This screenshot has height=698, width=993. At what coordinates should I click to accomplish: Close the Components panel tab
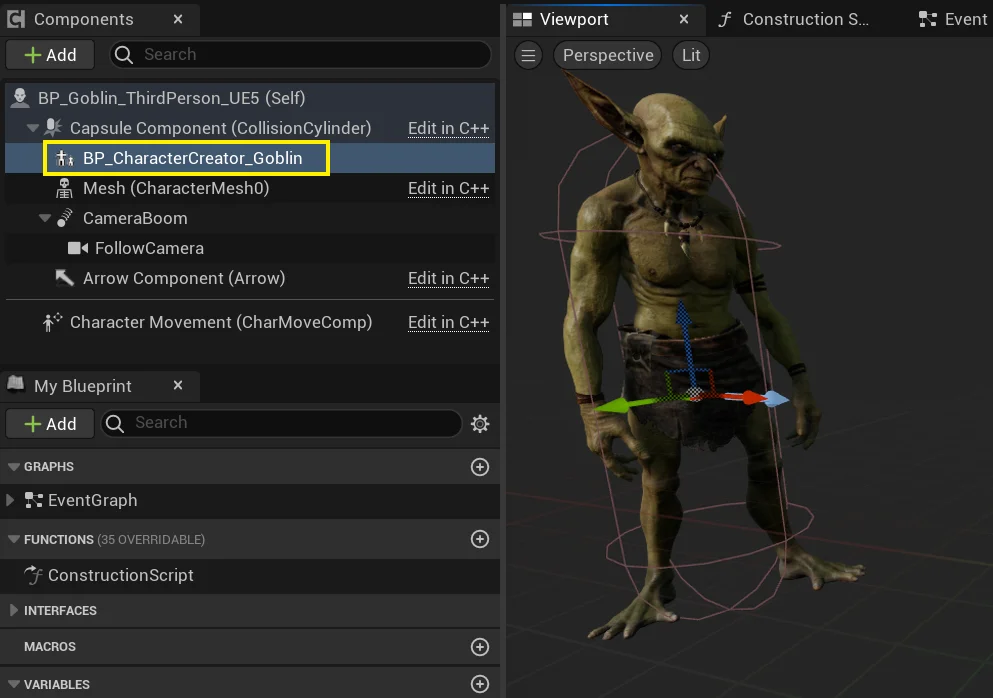pyautogui.click(x=178, y=19)
